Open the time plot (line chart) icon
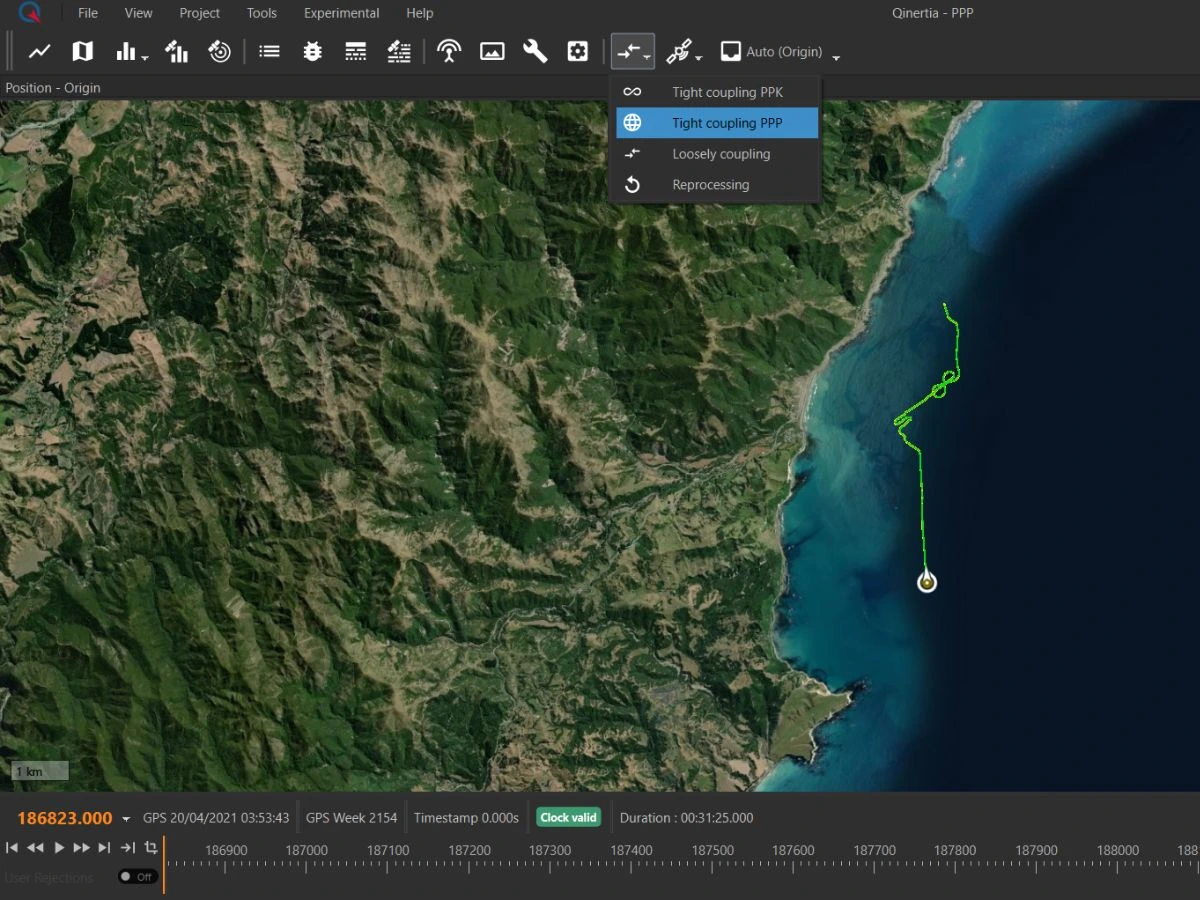The image size is (1200, 900). tap(40, 51)
